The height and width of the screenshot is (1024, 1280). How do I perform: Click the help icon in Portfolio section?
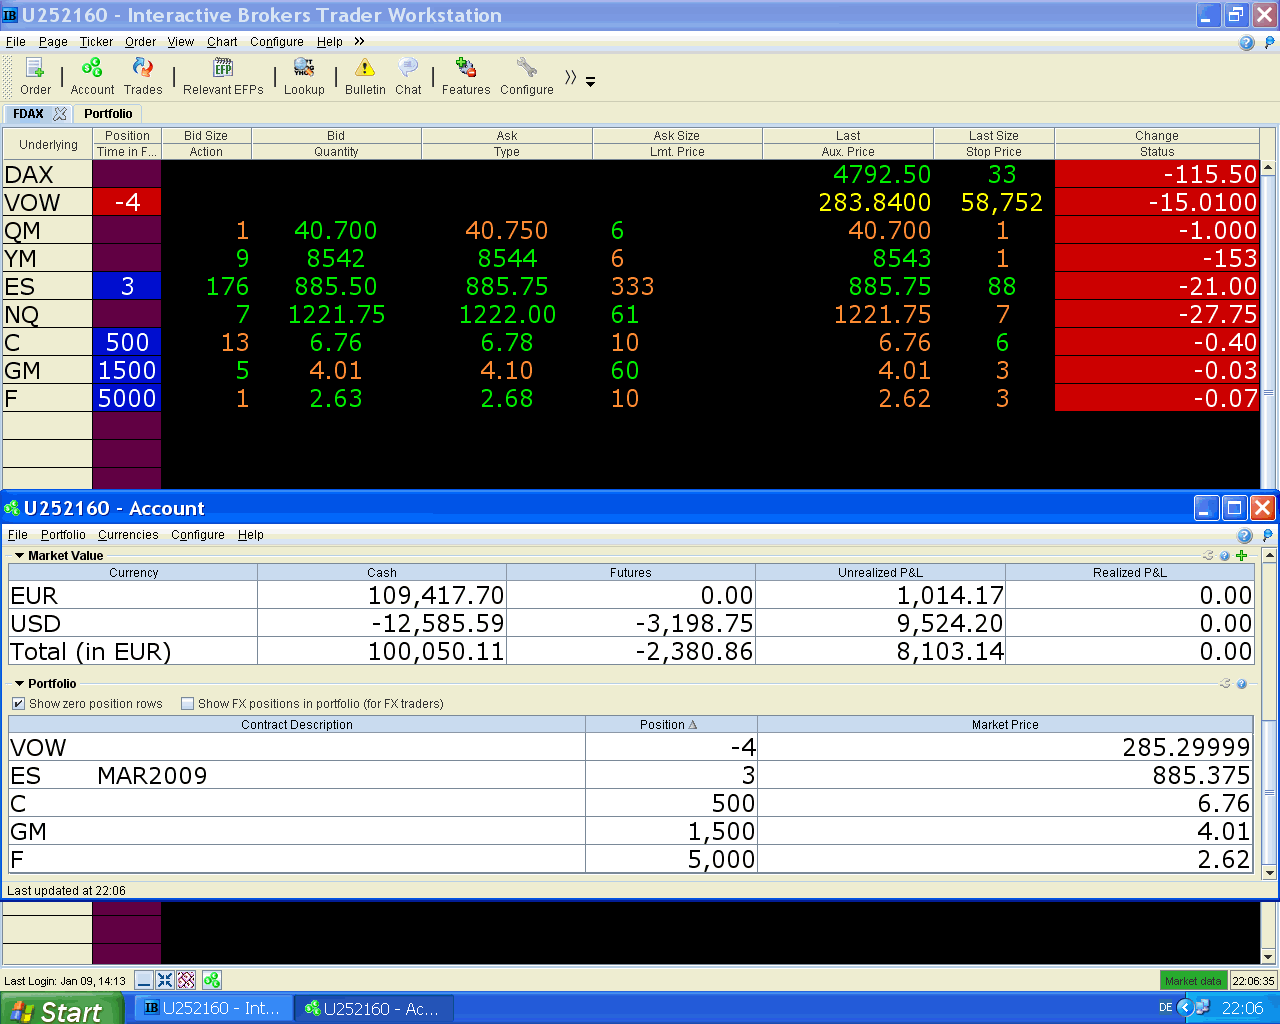click(x=1242, y=684)
